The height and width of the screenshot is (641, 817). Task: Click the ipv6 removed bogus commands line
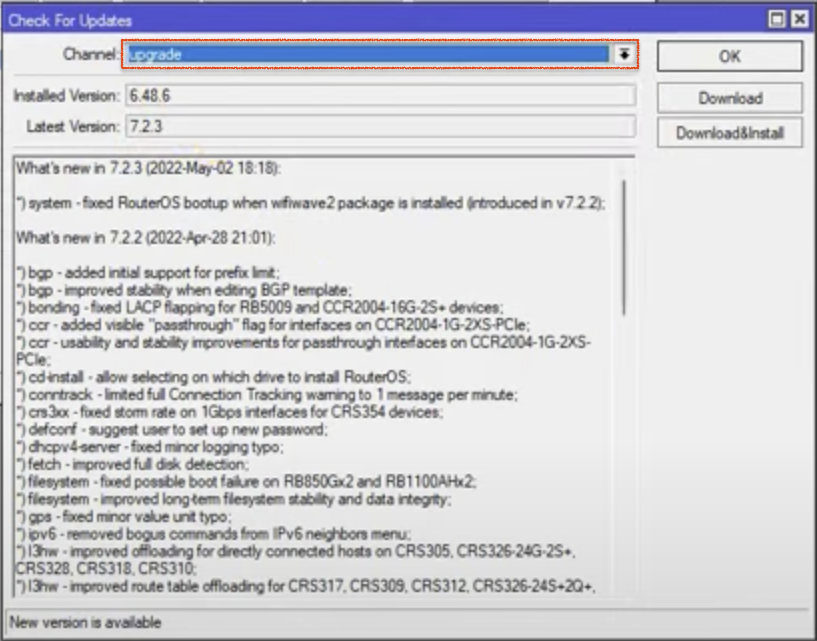[214, 534]
